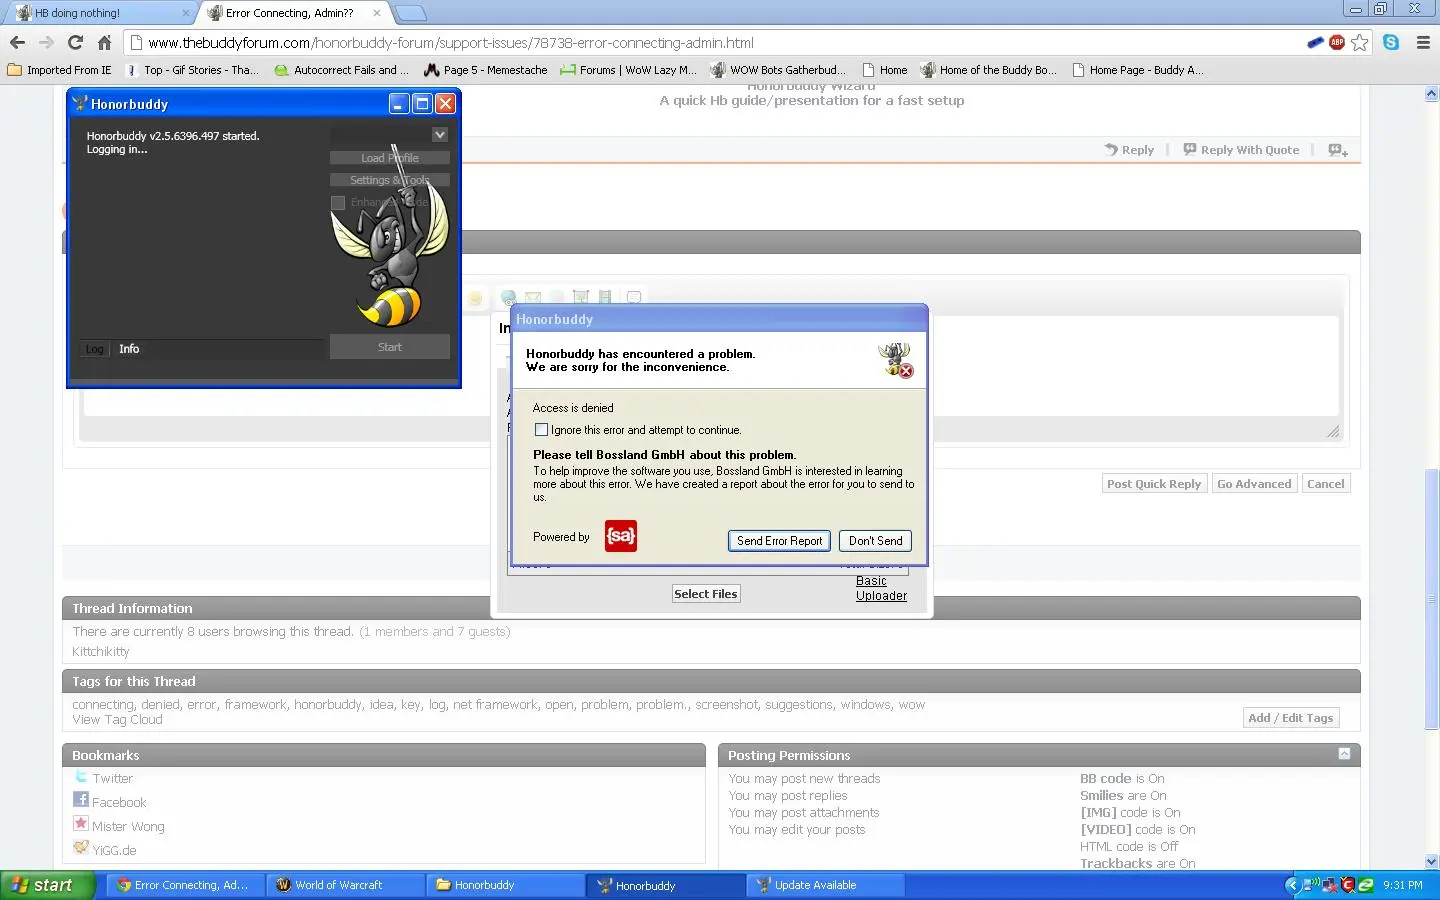Open the Chrome hamburger menu
The image size is (1440, 900).
tap(1423, 43)
